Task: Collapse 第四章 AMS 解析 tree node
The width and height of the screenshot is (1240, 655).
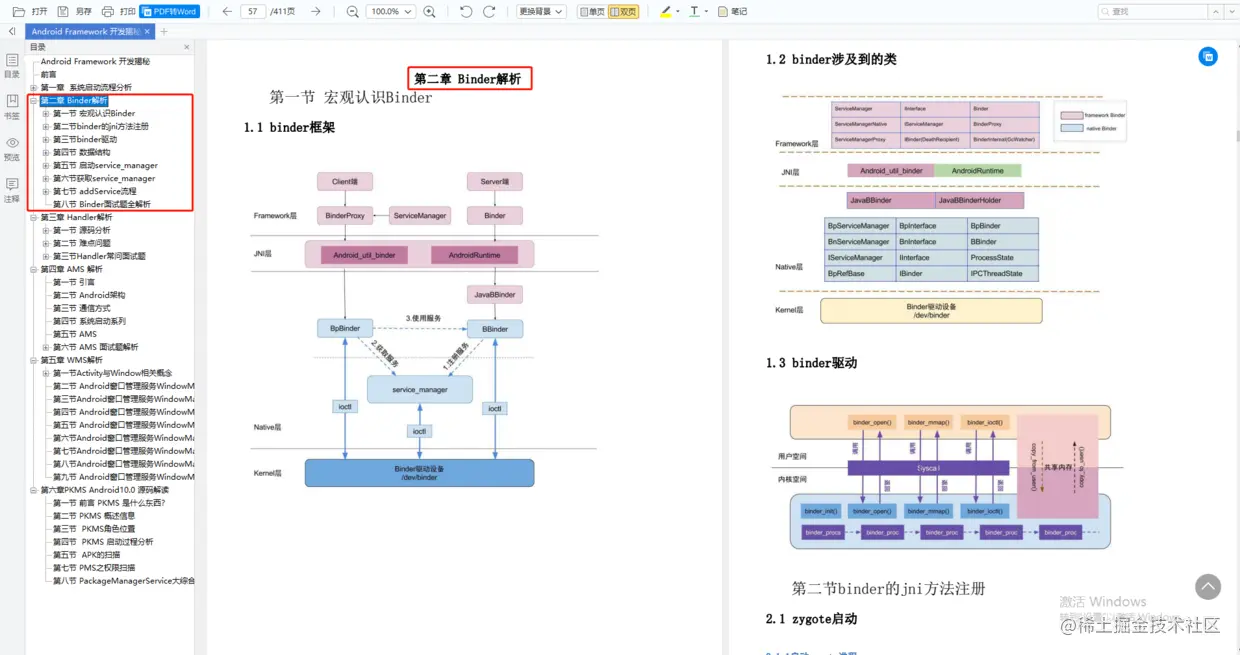Action: click(34, 270)
